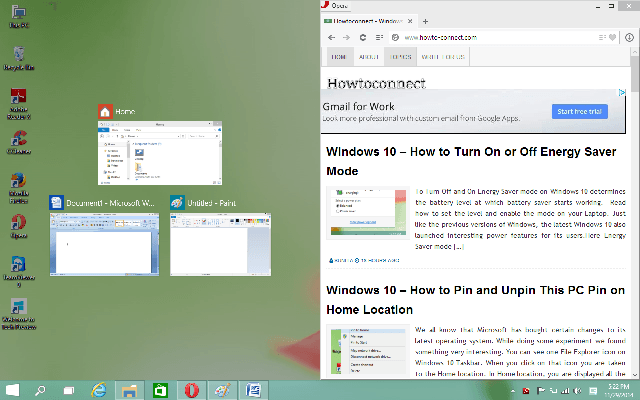Select the Home window snap thumbnail

tap(160, 153)
